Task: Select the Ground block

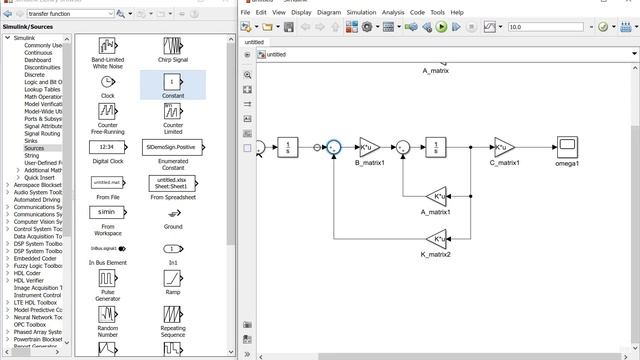Action: tap(174, 213)
